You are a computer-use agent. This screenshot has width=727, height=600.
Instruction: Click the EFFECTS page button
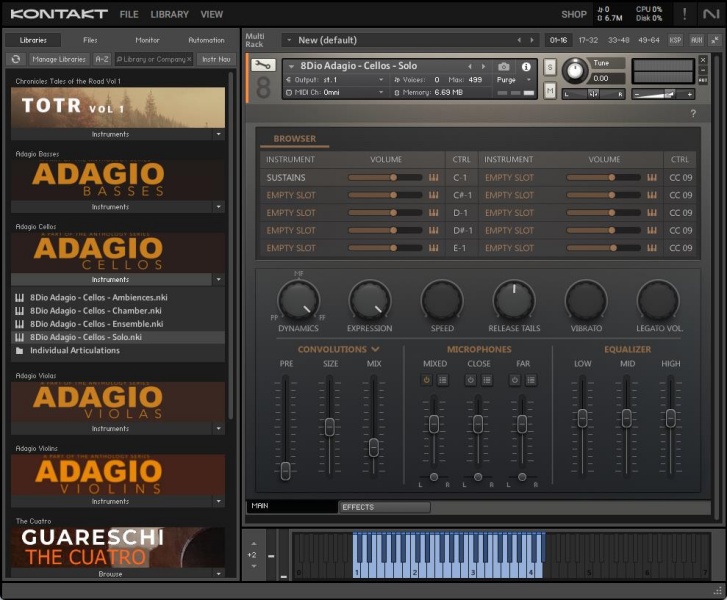point(384,507)
